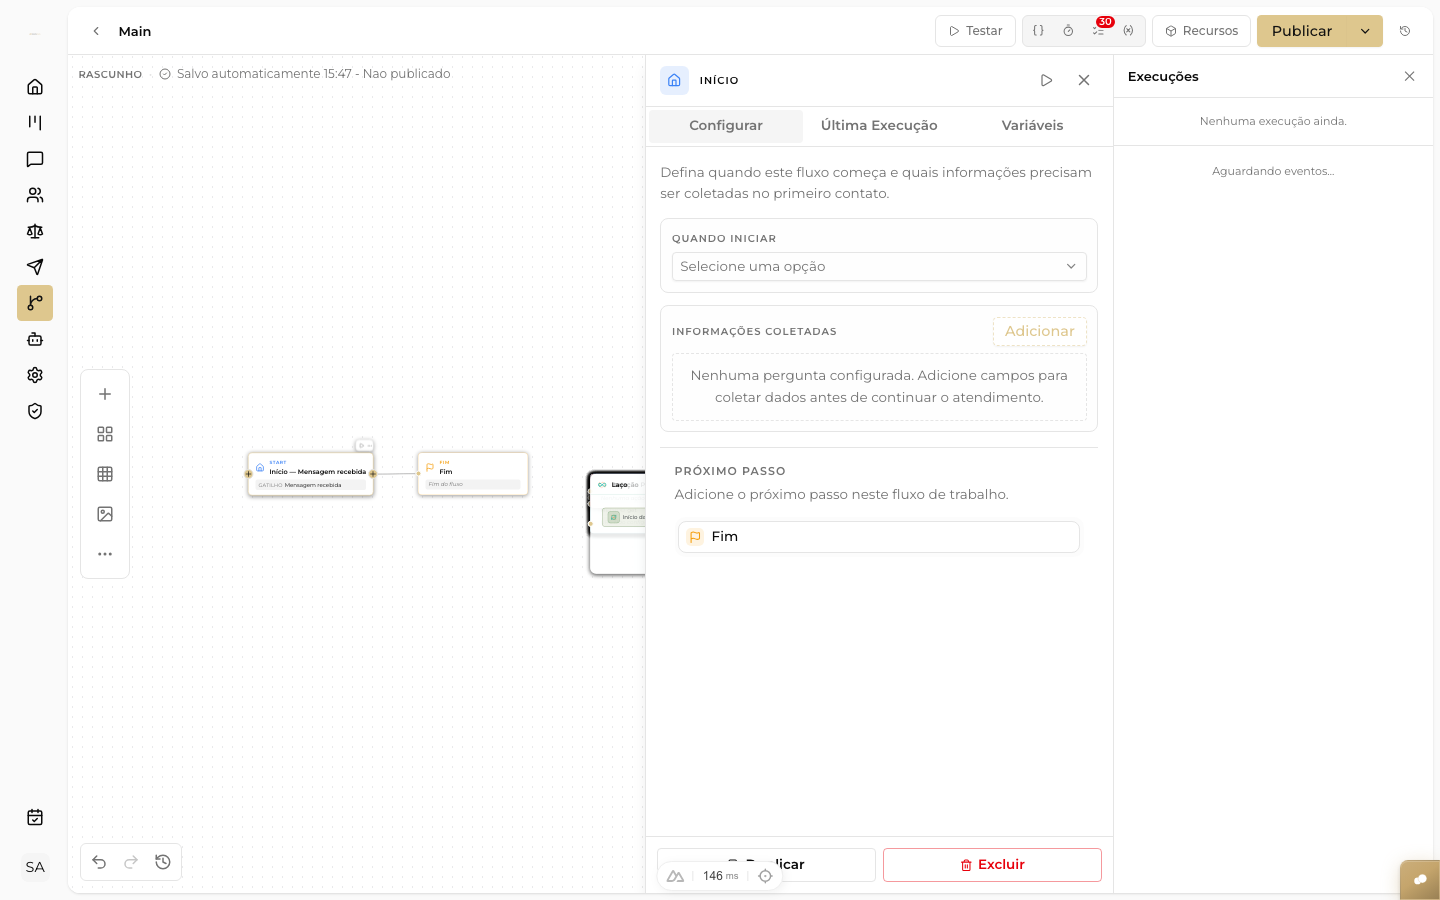Viewport: 1440px width, 900px height.
Task: Open the contacts/users sidebar icon
Action: (35, 195)
